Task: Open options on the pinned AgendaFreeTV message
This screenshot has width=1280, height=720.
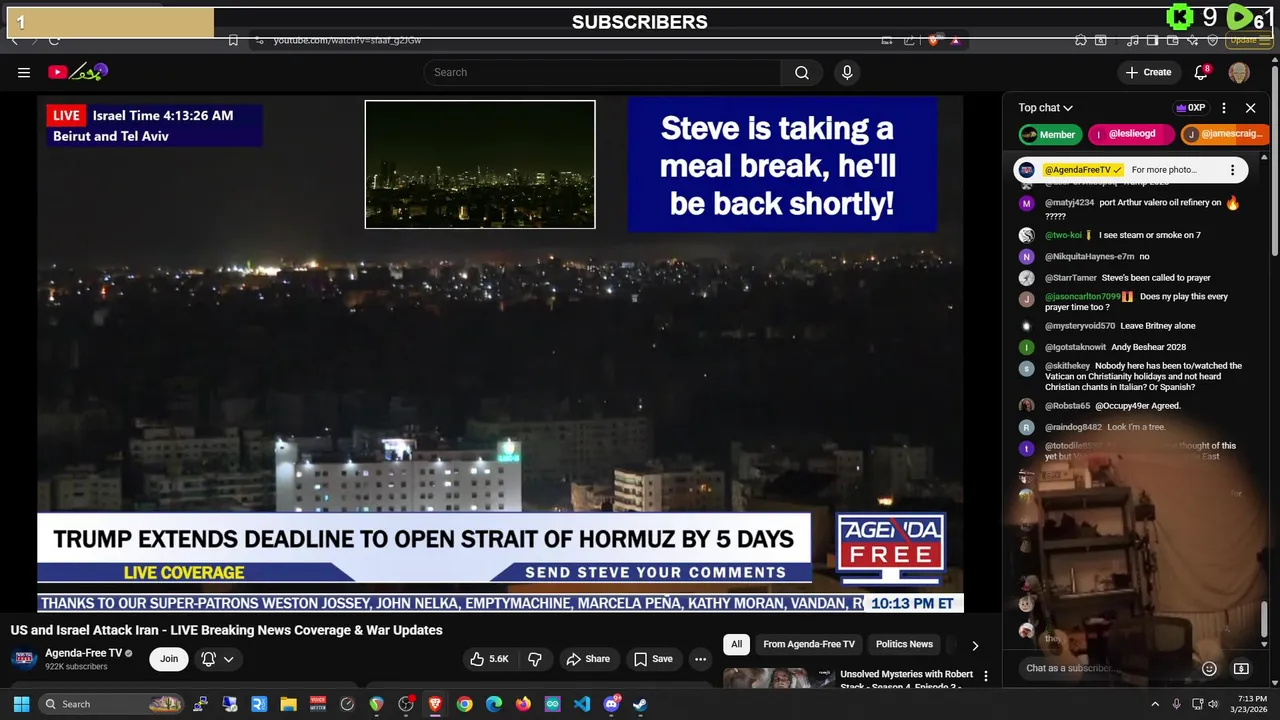Action: (1232, 170)
